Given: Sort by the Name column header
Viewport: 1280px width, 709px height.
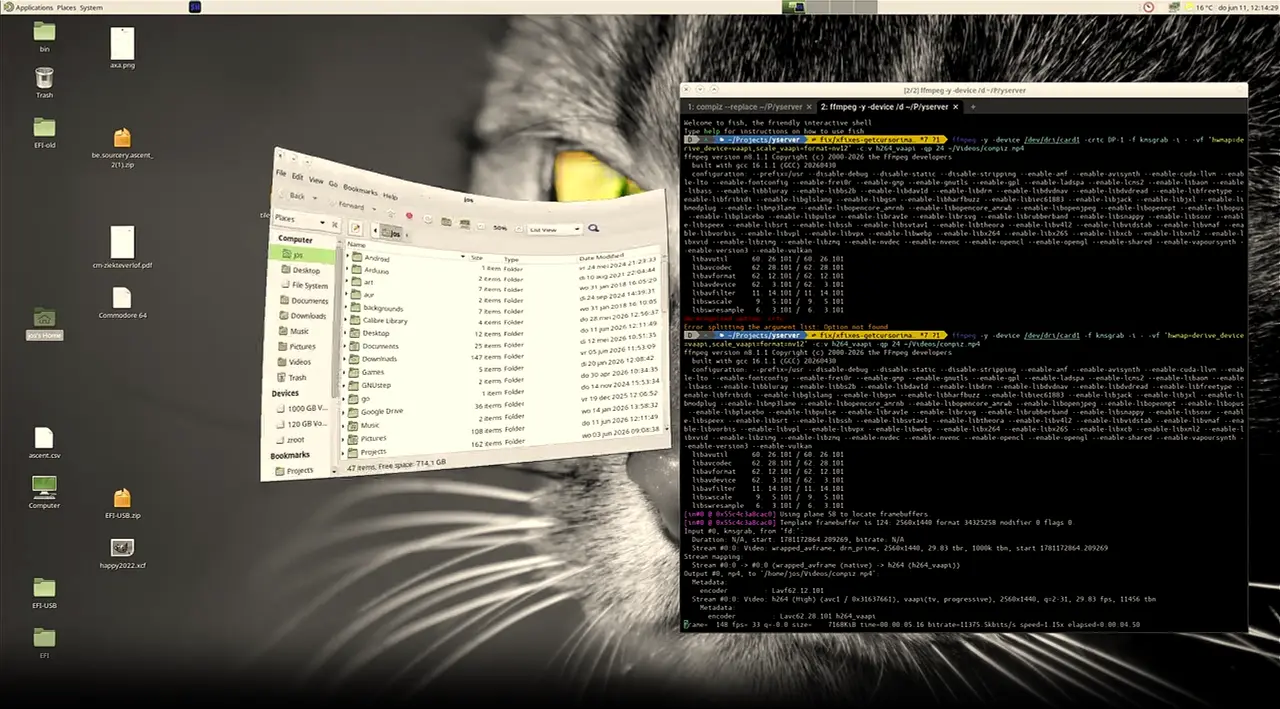Looking at the screenshot, I should [x=356, y=245].
